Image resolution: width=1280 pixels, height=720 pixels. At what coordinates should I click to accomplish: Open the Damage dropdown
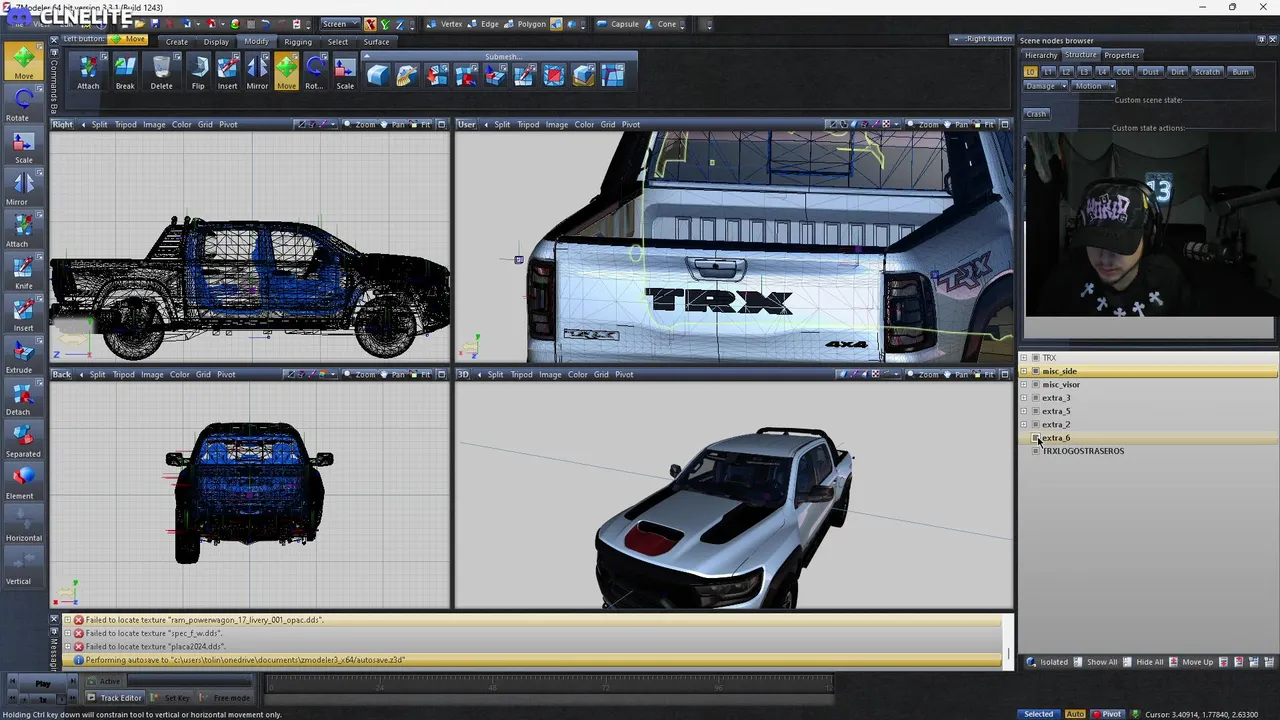[1045, 86]
